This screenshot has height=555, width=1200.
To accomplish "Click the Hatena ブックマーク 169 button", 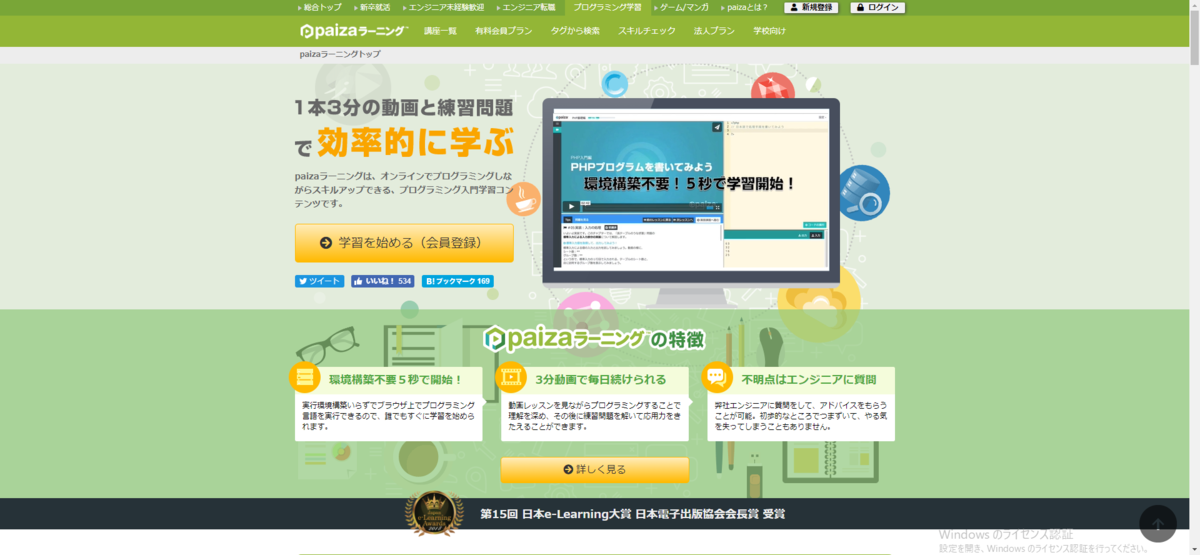I will (x=458, y=281).
